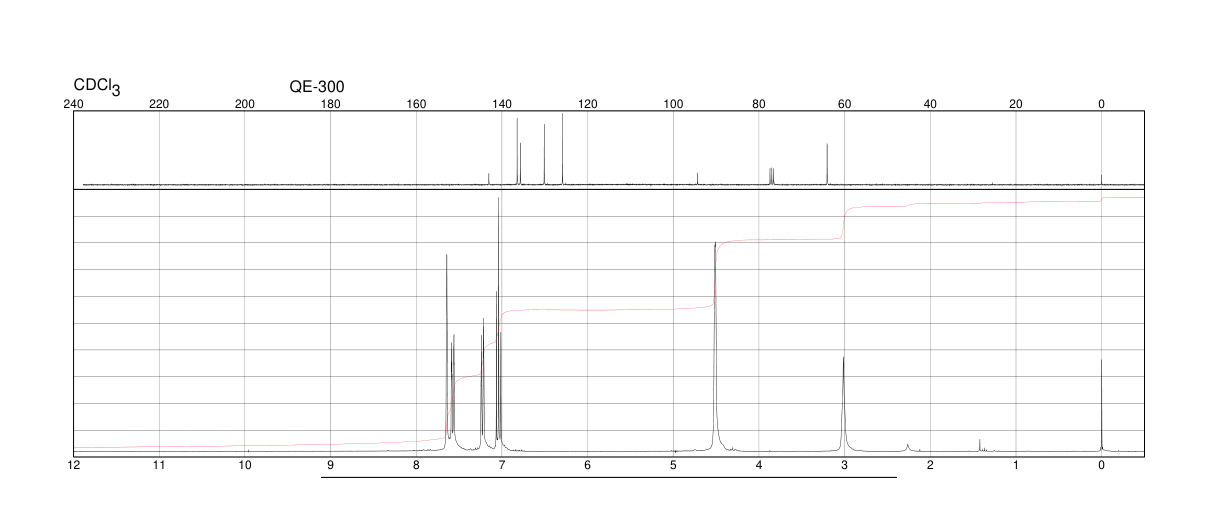Click the 12 ppm proton axis label
This screenshot has width=1224, height=528.
click(74, 465)
